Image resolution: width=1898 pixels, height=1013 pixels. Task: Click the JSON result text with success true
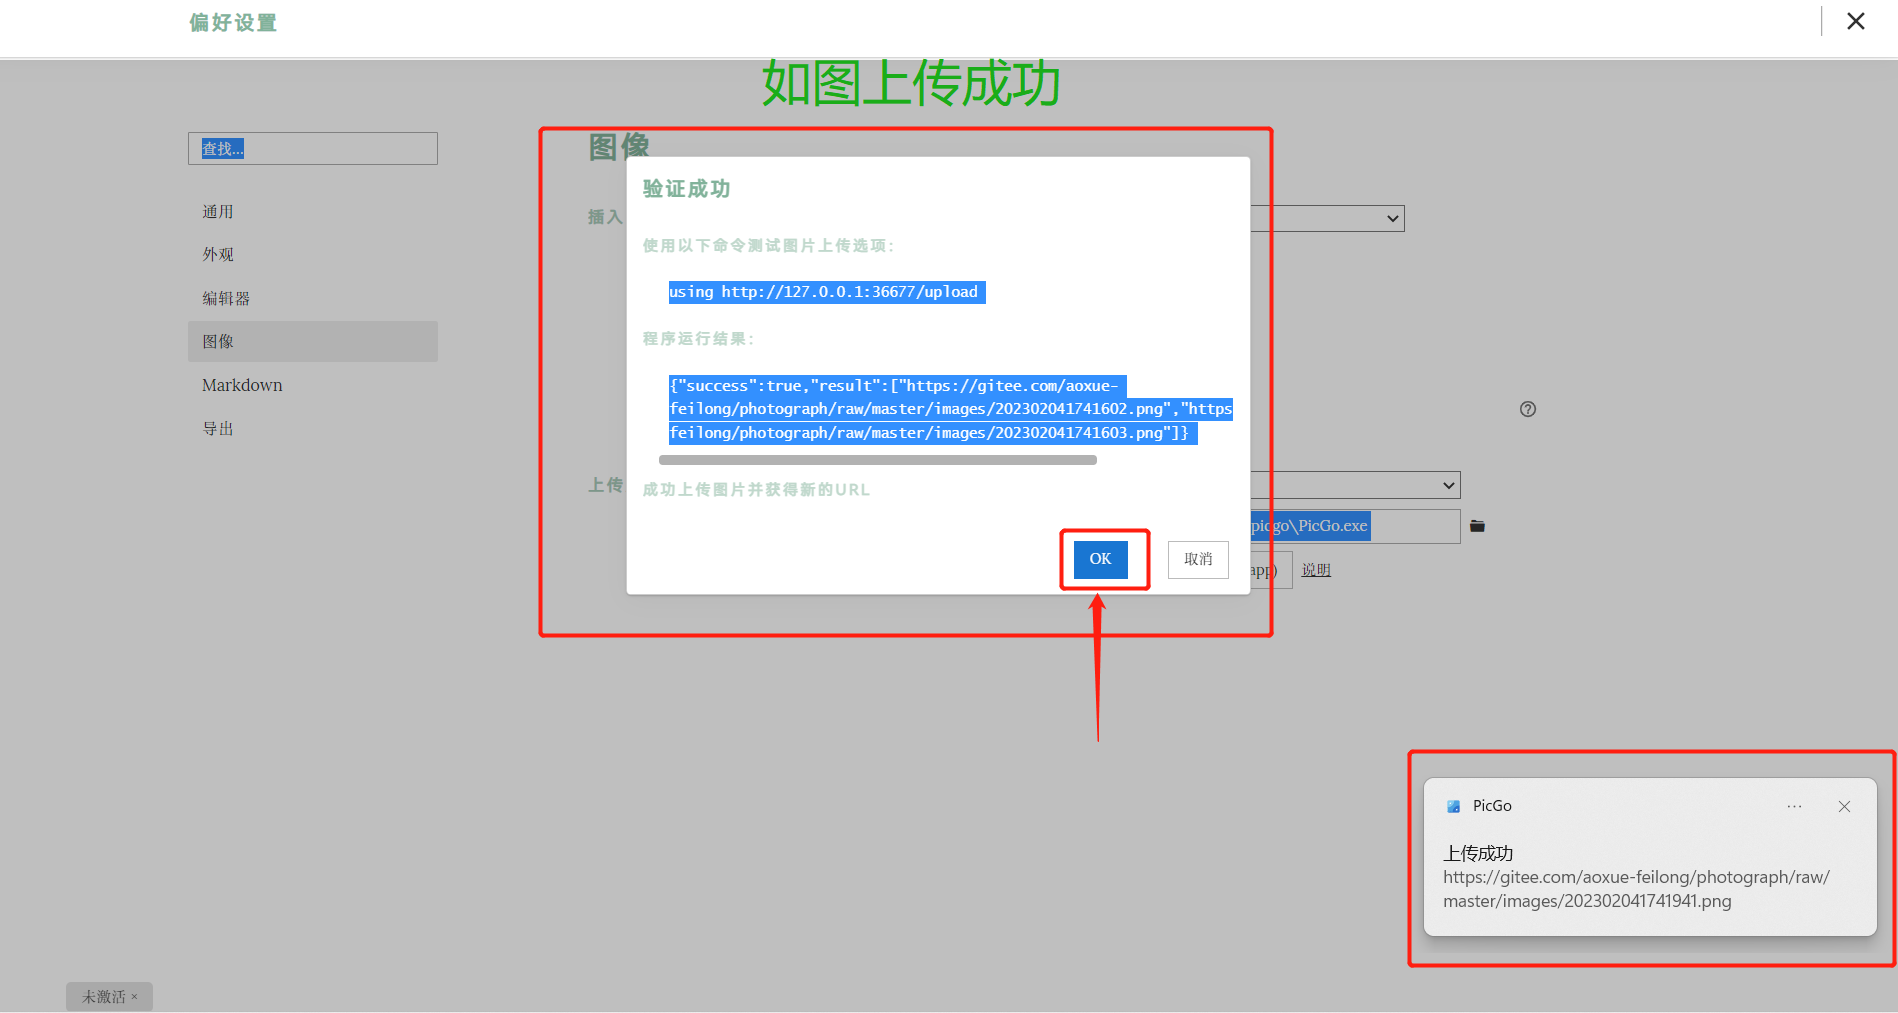click(x=950, y=409)
